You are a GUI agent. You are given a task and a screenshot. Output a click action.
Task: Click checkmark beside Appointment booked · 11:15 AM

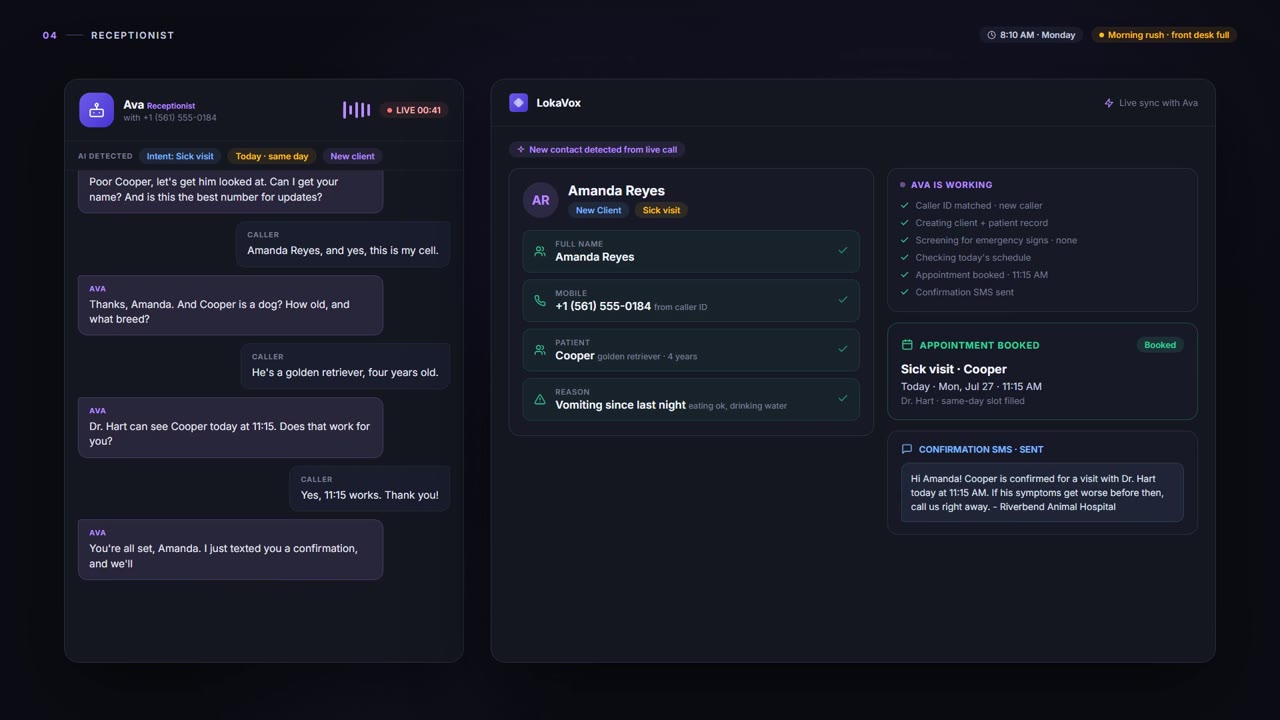coord(905,275)
